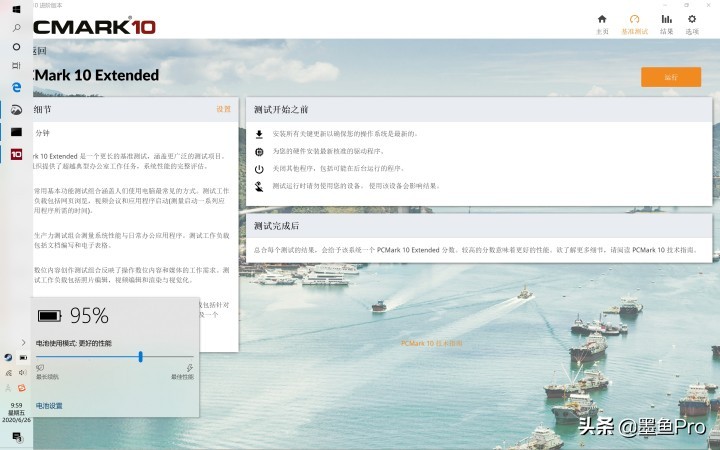The height and width of the screenshot is (450, 720).
Task: Open Steam tray icon
Action: point(8,357)
